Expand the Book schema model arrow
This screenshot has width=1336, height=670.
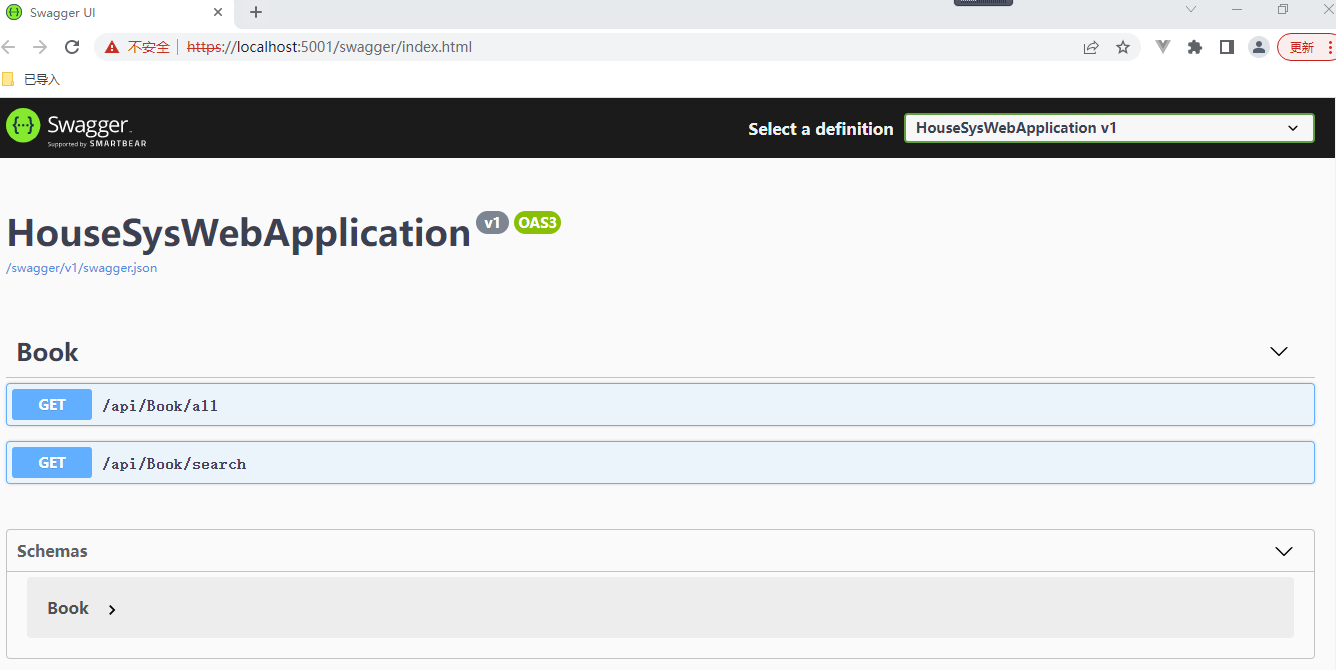(x=112, y=609)
